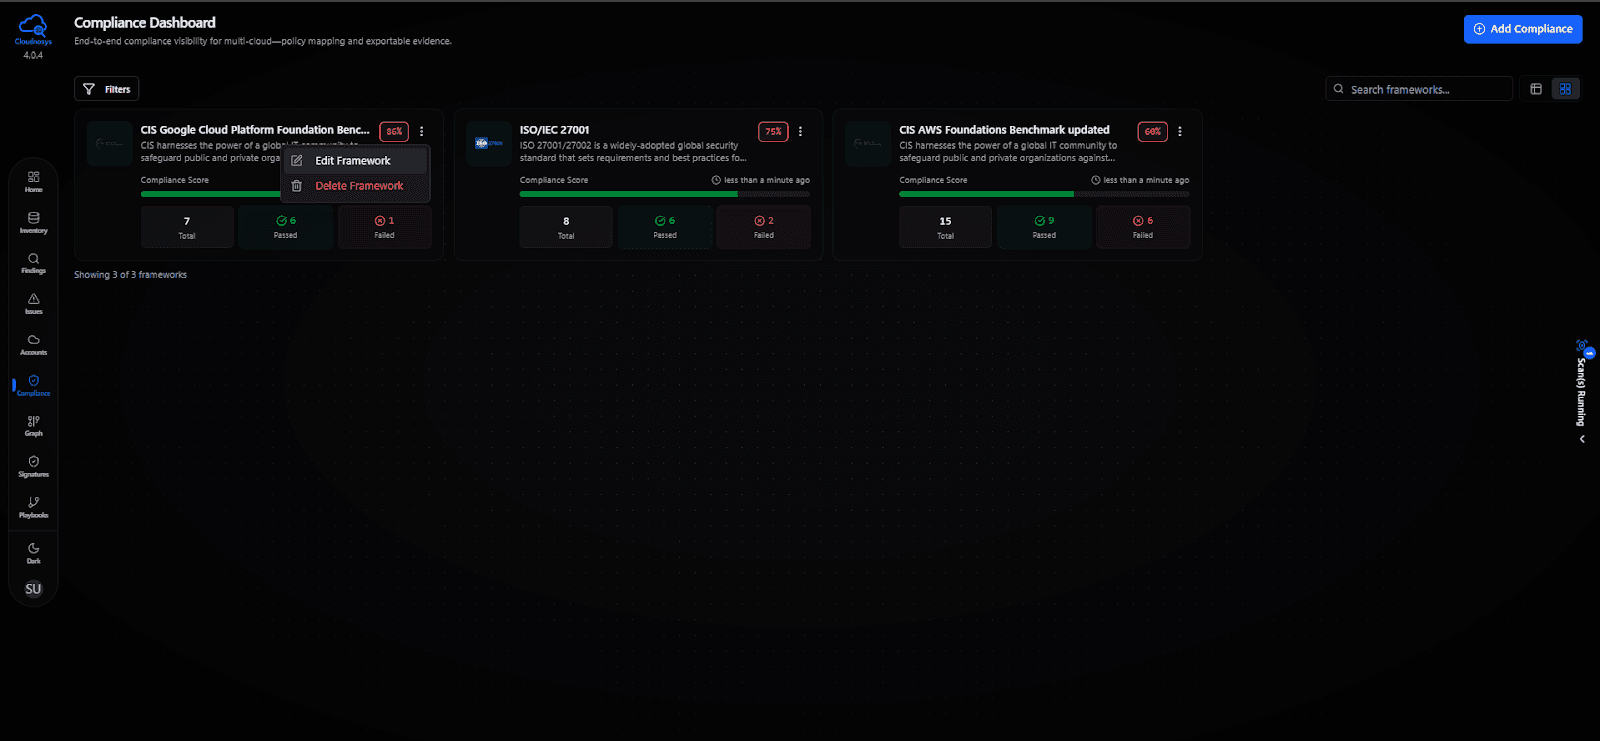Select 6 Passed on ISO/IEC 27001 card
This screenshot has width=1600, height=741.
click(665, 227)
